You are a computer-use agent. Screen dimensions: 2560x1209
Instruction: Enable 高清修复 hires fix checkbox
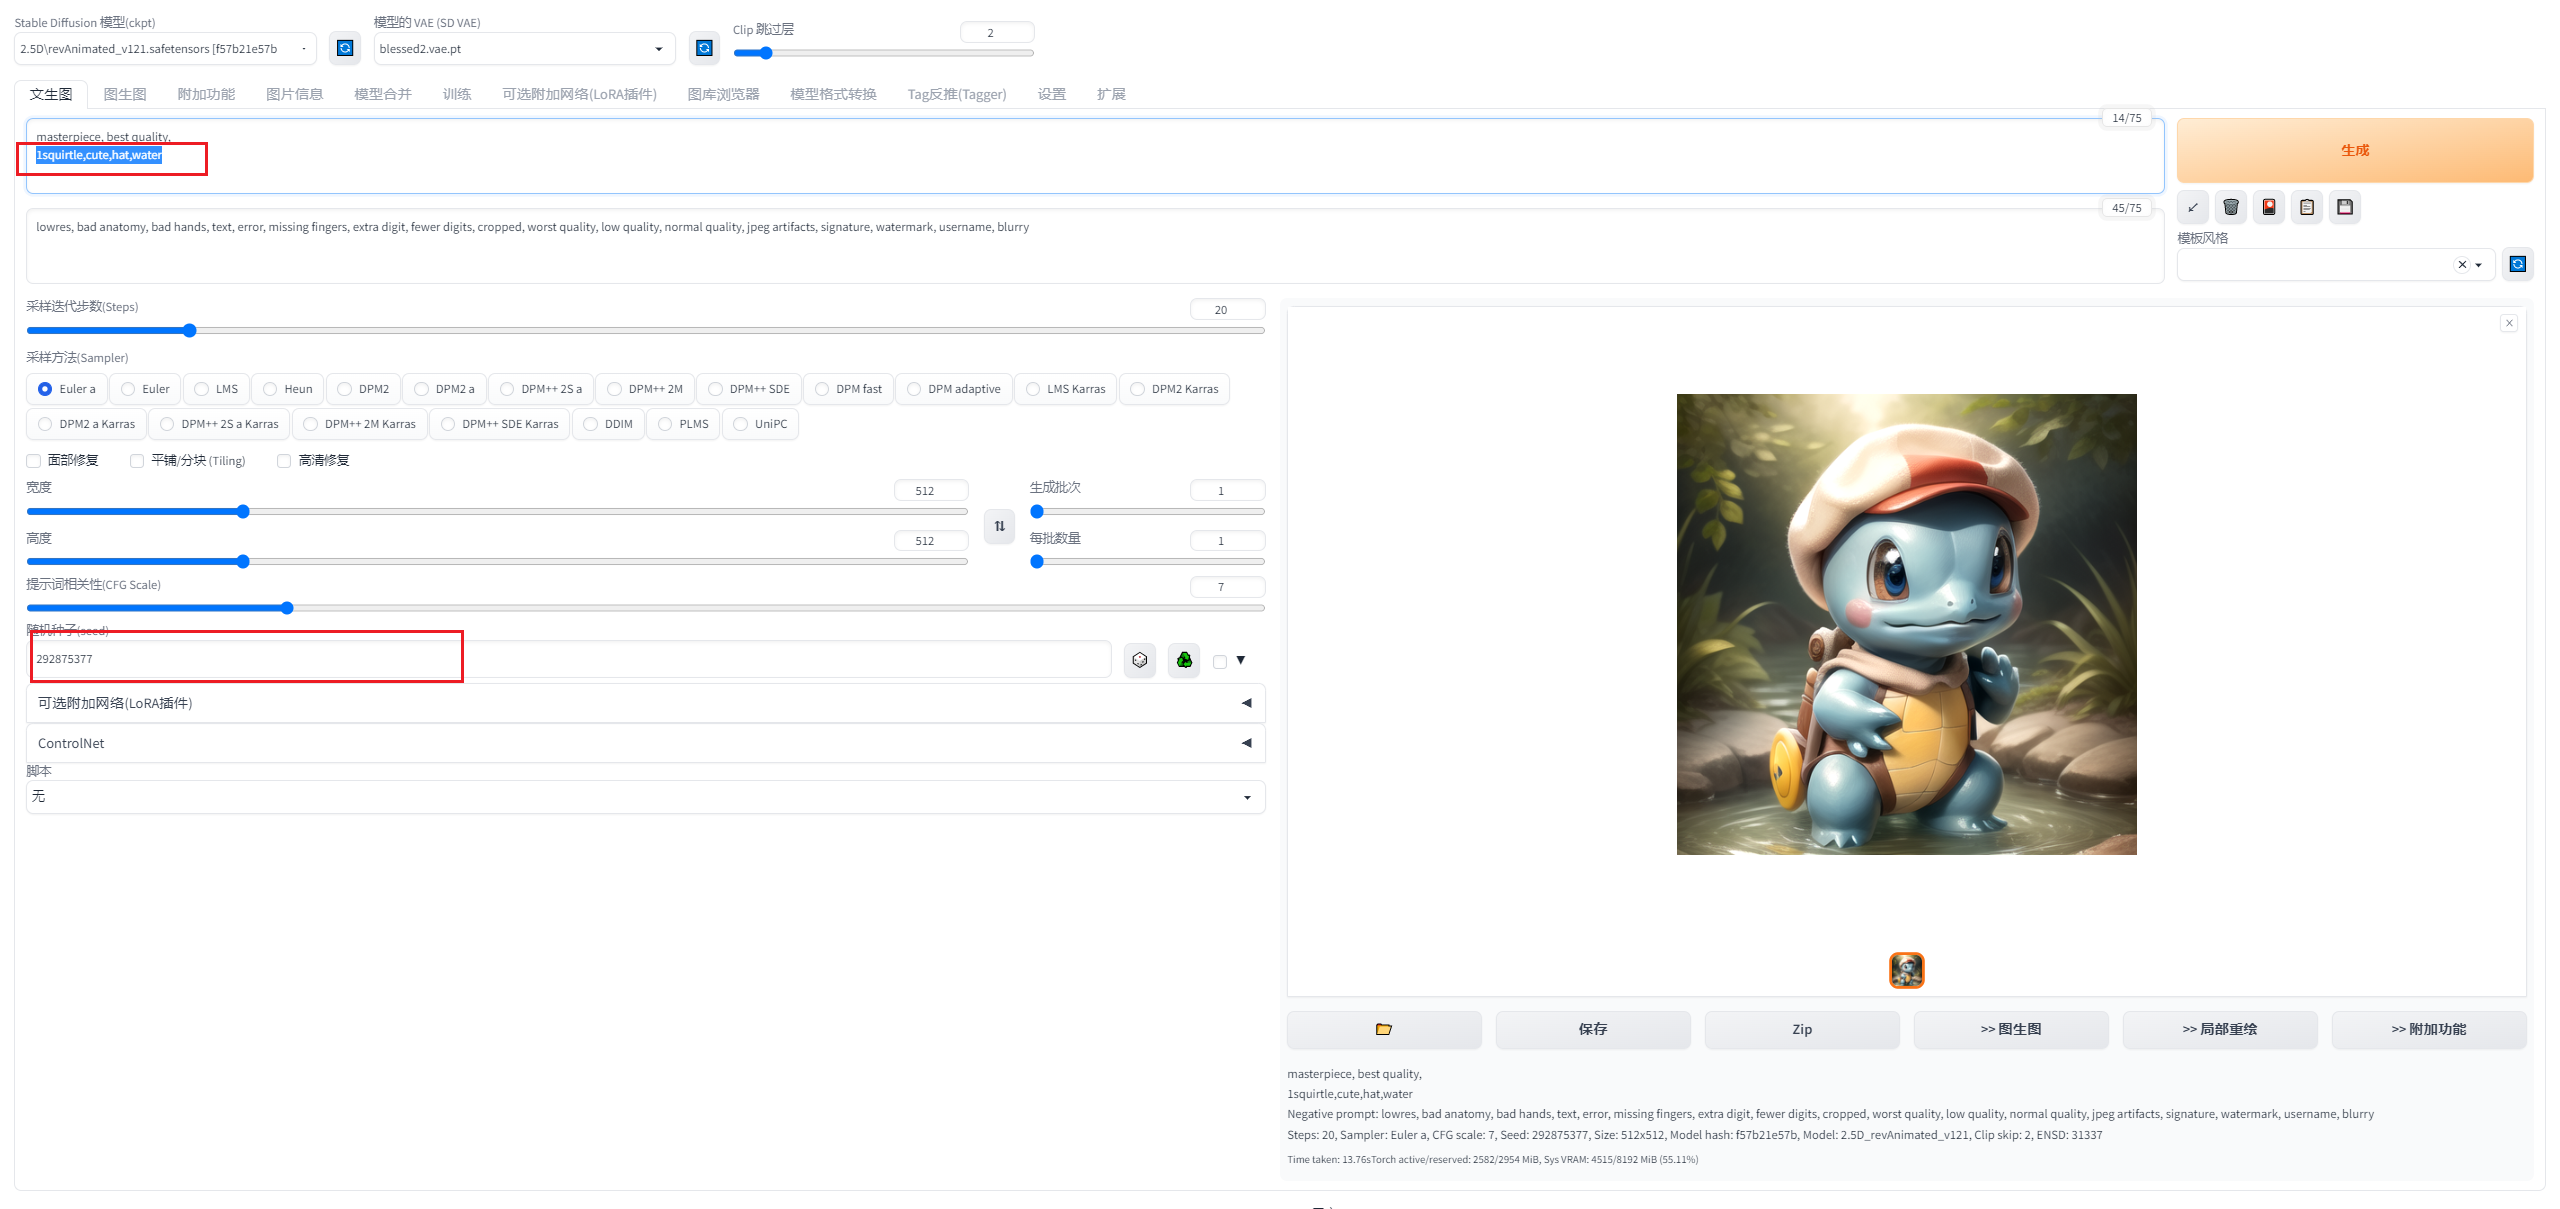[x=284, y=461]
